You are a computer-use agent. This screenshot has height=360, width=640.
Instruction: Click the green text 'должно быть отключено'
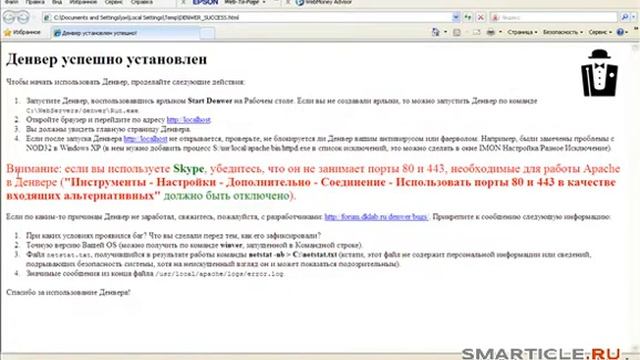pyautogui.click(x=226, y=196)
